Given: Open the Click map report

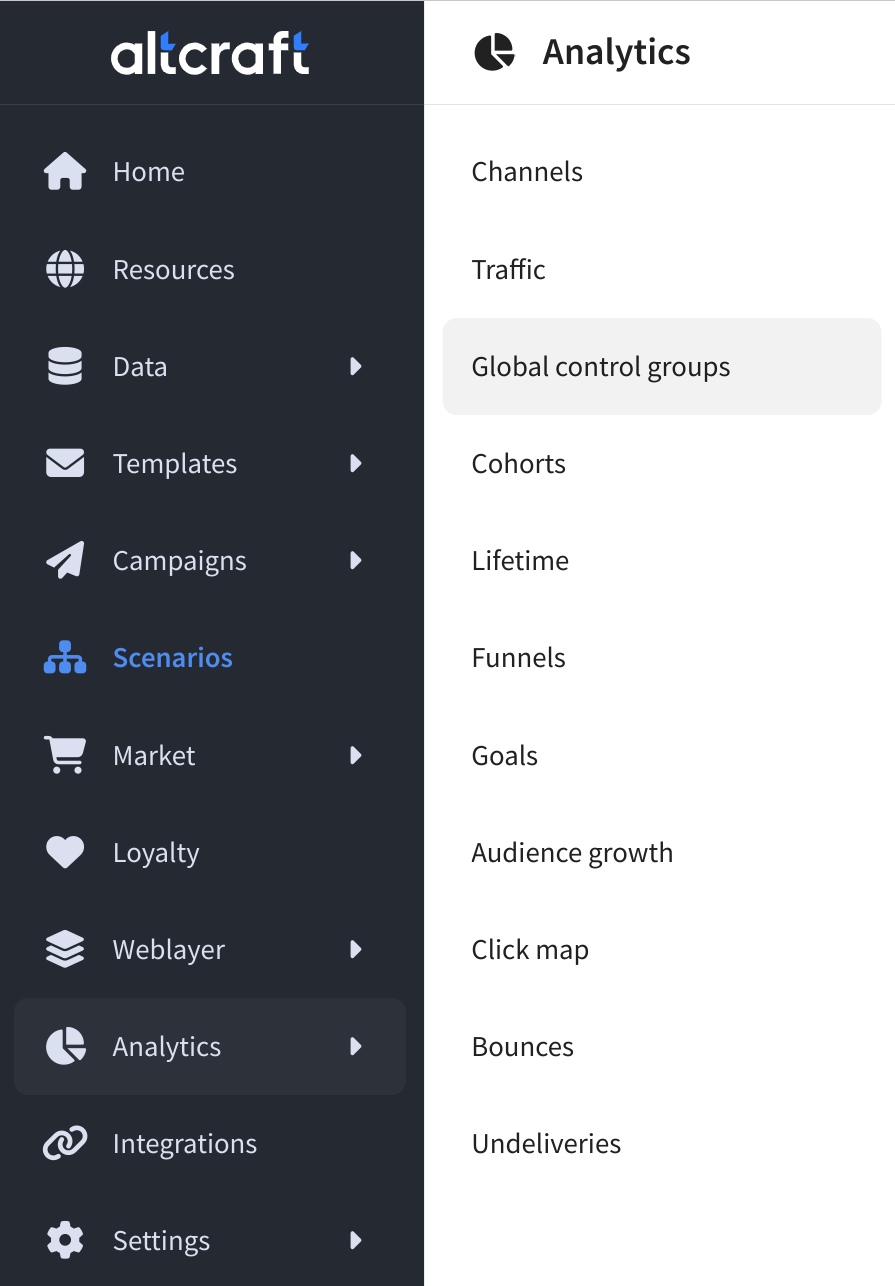Looking at the screenshot, I should 530,949.
